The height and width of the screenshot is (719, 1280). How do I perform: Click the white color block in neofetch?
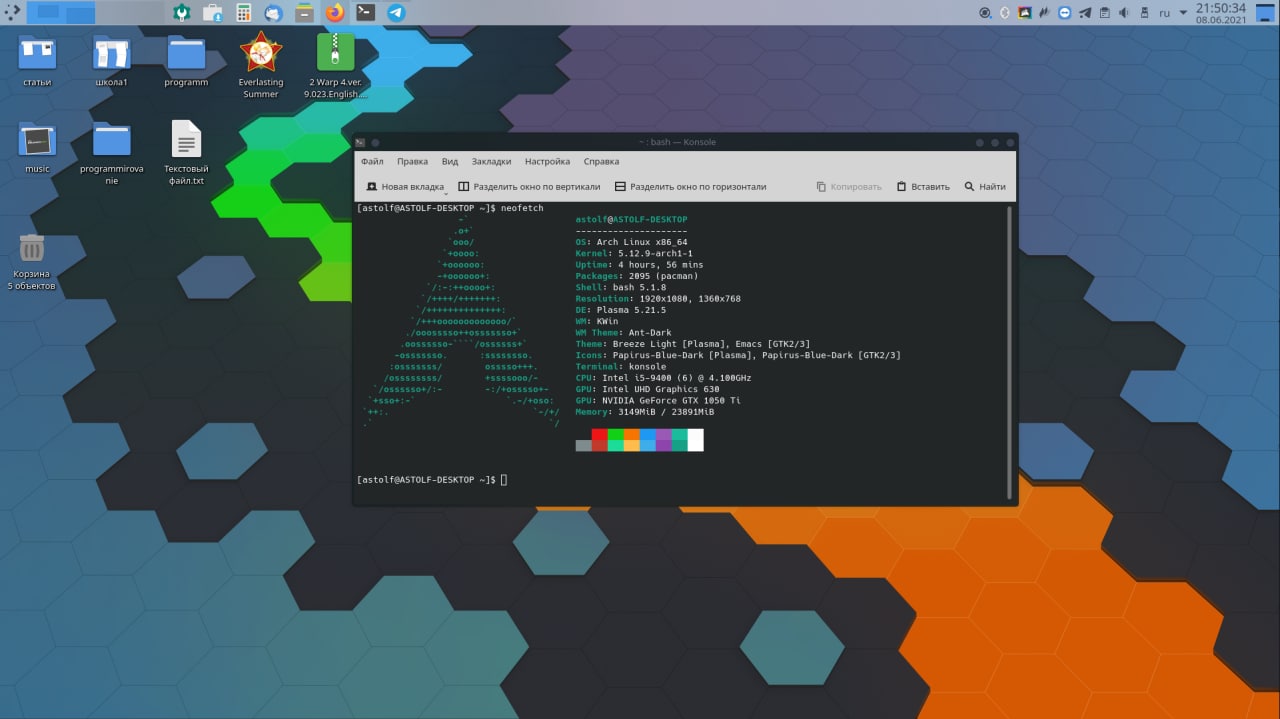[x=696, y=440]
